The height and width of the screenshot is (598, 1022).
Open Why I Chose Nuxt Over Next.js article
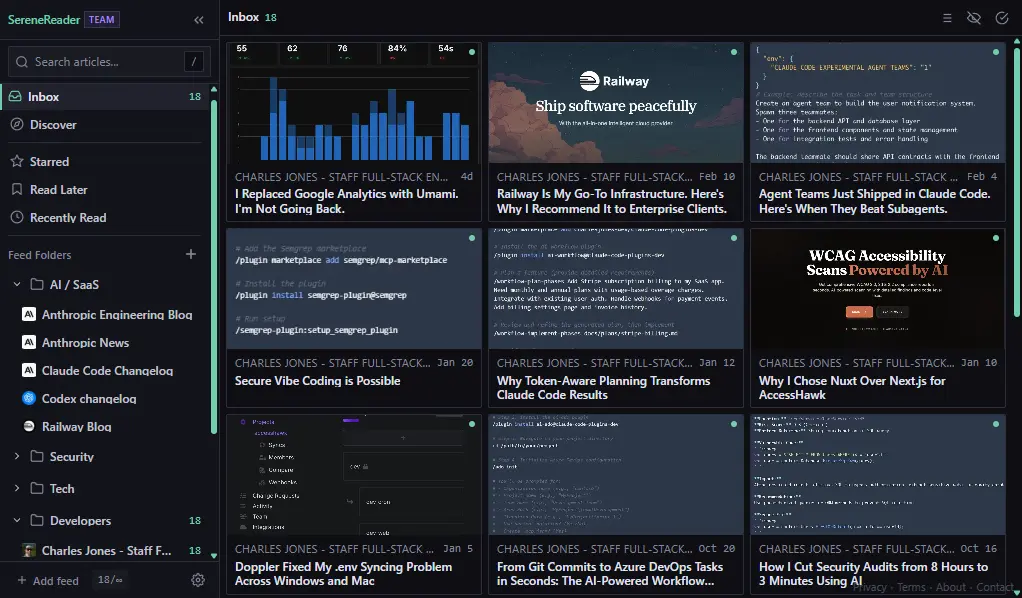[852, 387]
